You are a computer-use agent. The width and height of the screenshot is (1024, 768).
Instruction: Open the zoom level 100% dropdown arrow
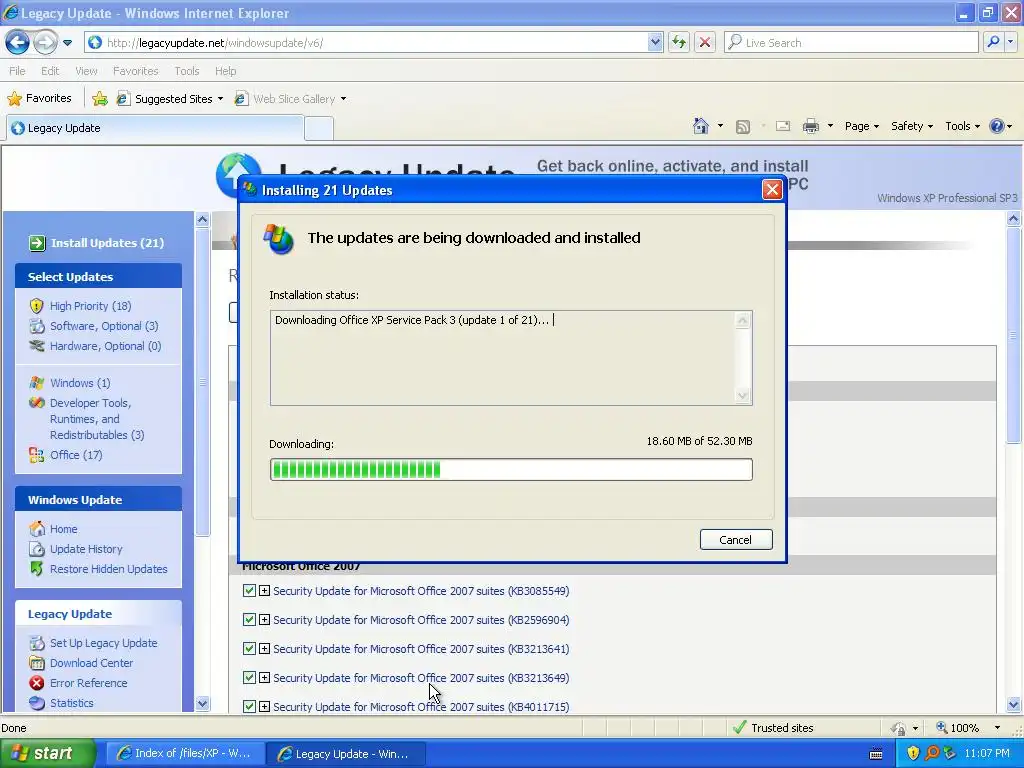997,728
